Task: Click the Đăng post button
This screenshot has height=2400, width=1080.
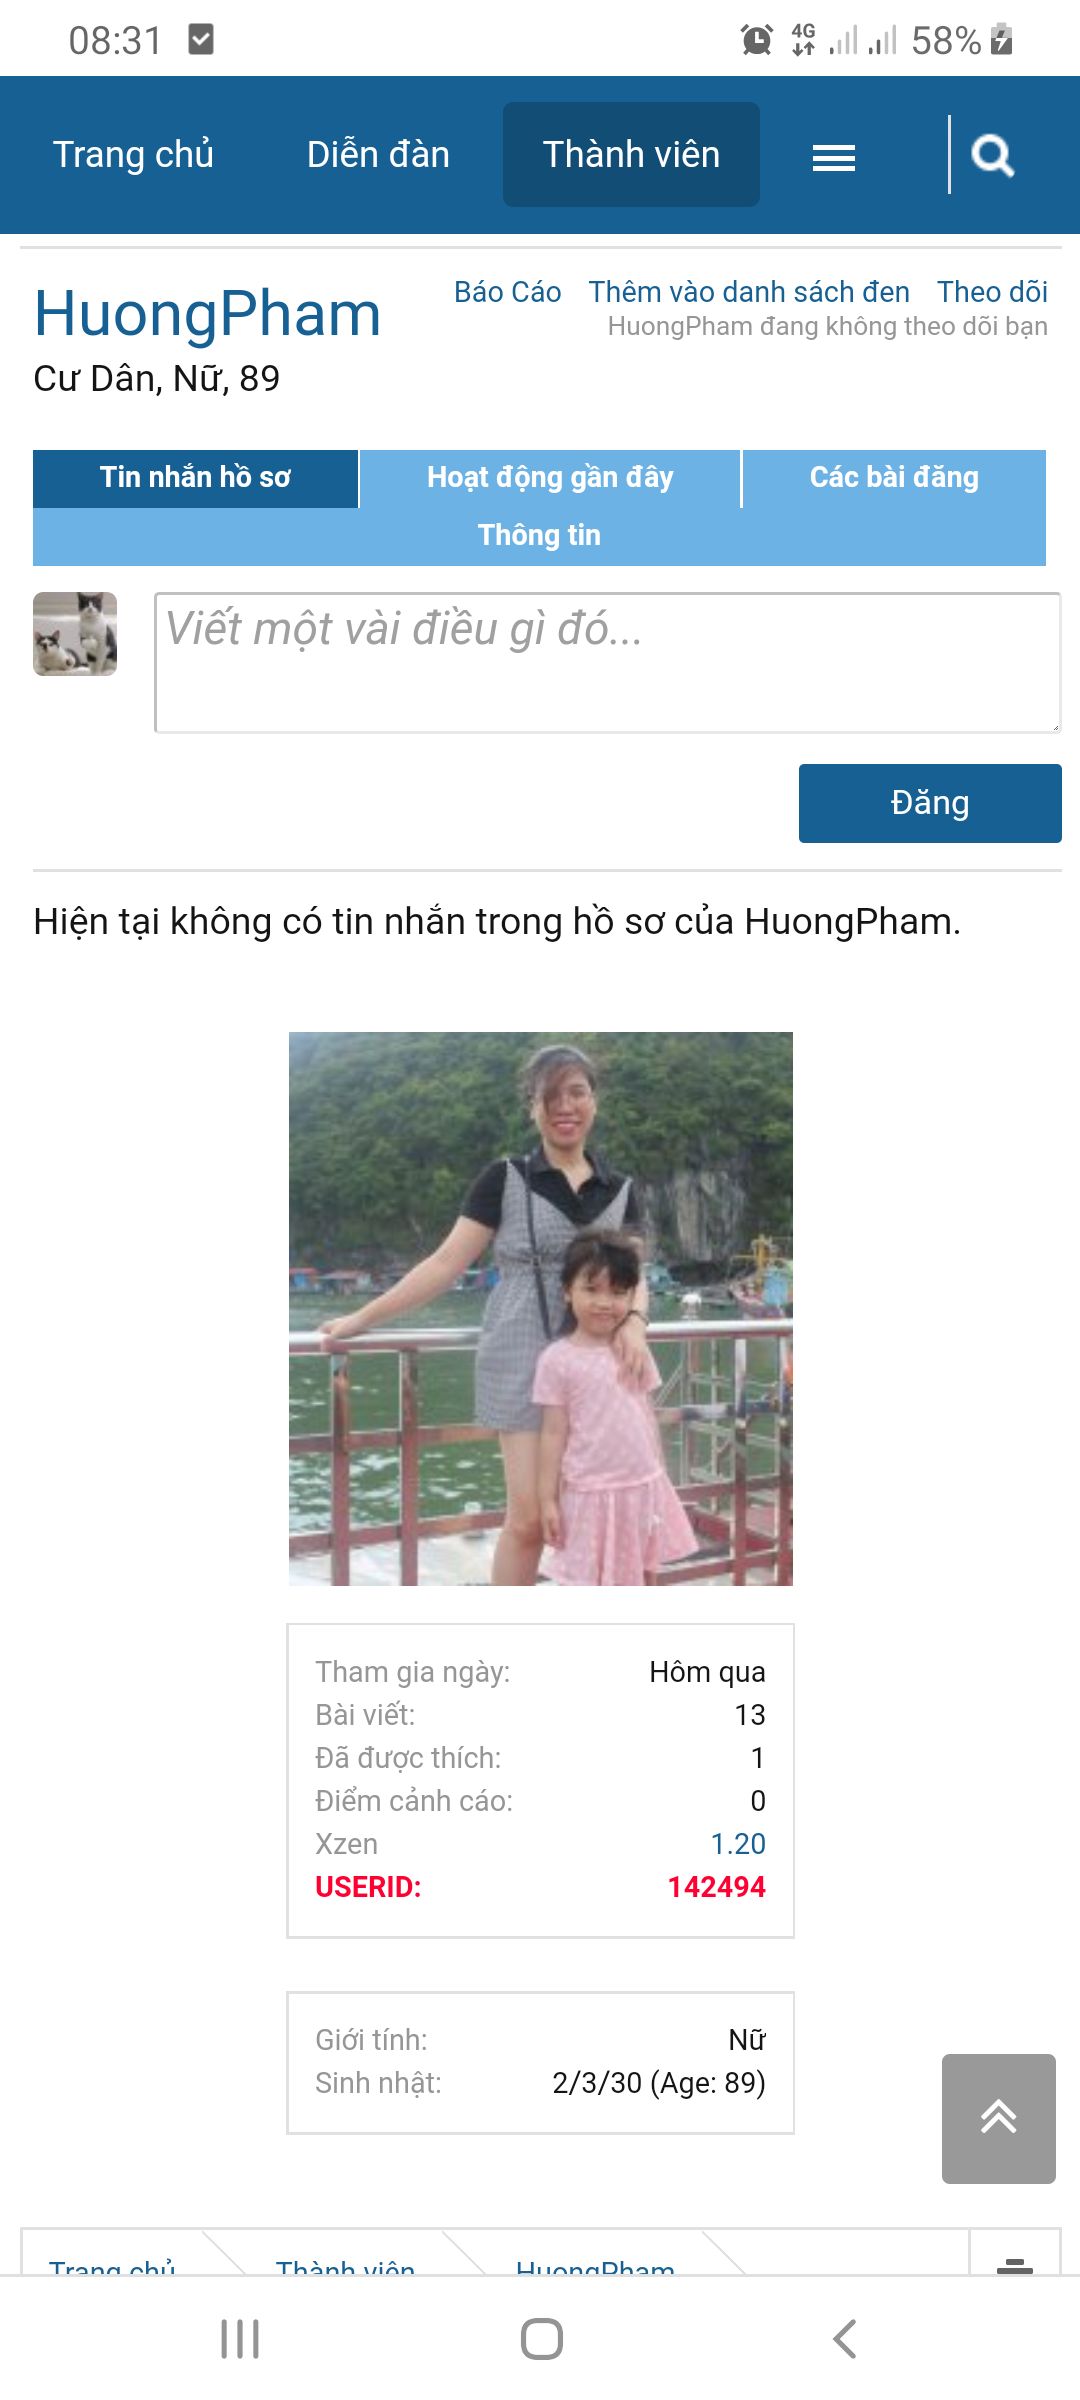Action: point(930,803)
